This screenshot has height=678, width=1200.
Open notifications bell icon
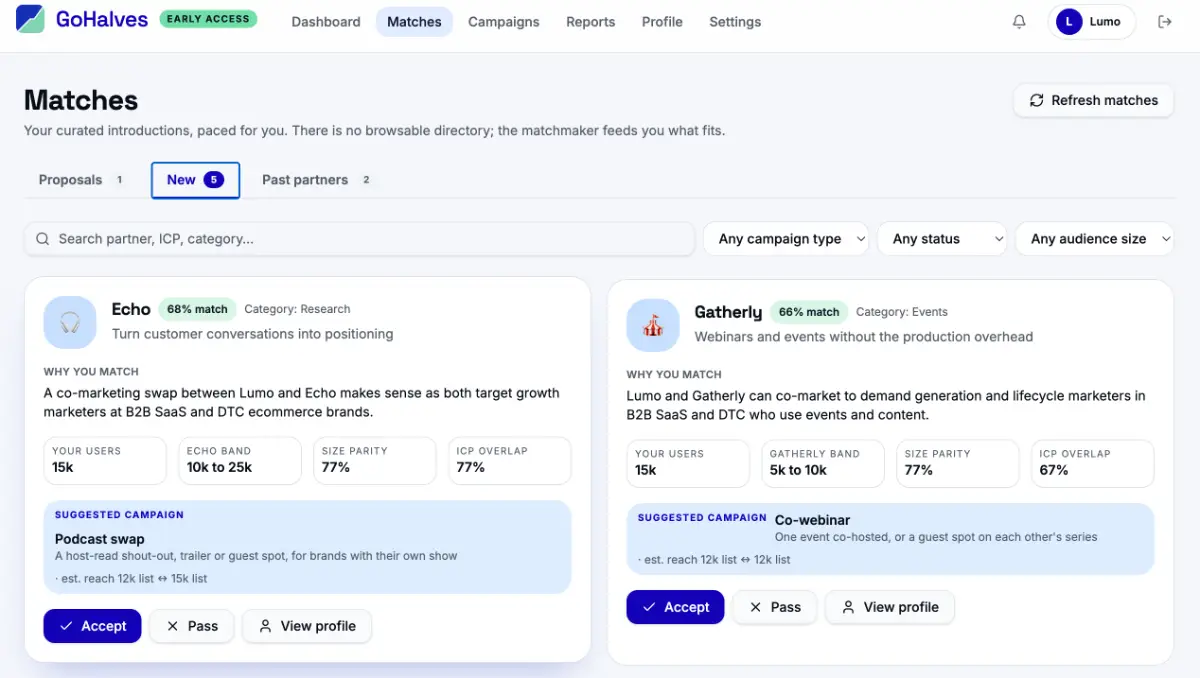pos(1019,22)
